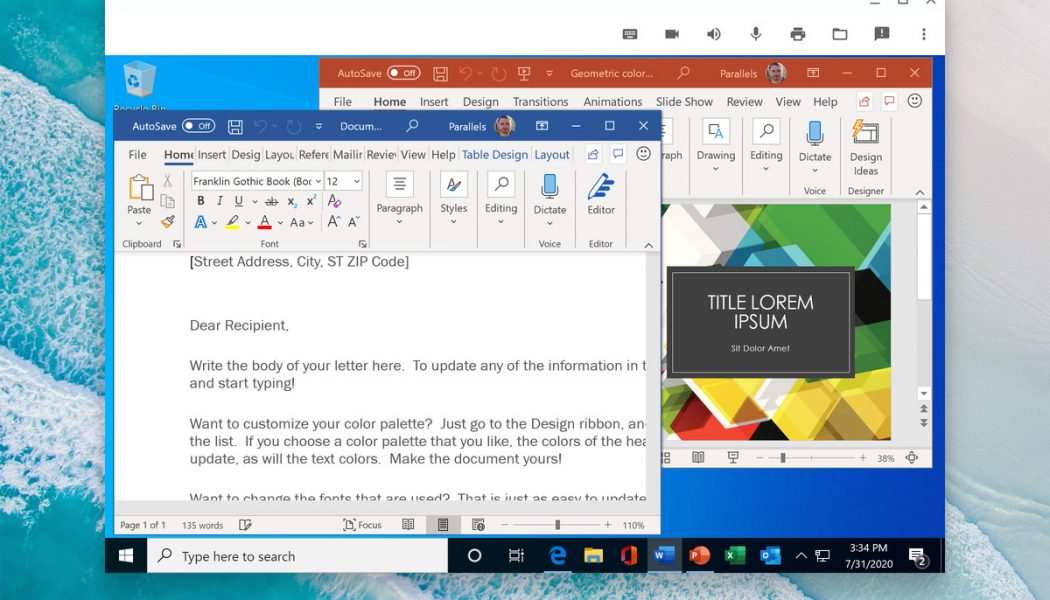The image size is (1050, 600).
Task: Open Excel from the taskbar
Action: point(734,555)
